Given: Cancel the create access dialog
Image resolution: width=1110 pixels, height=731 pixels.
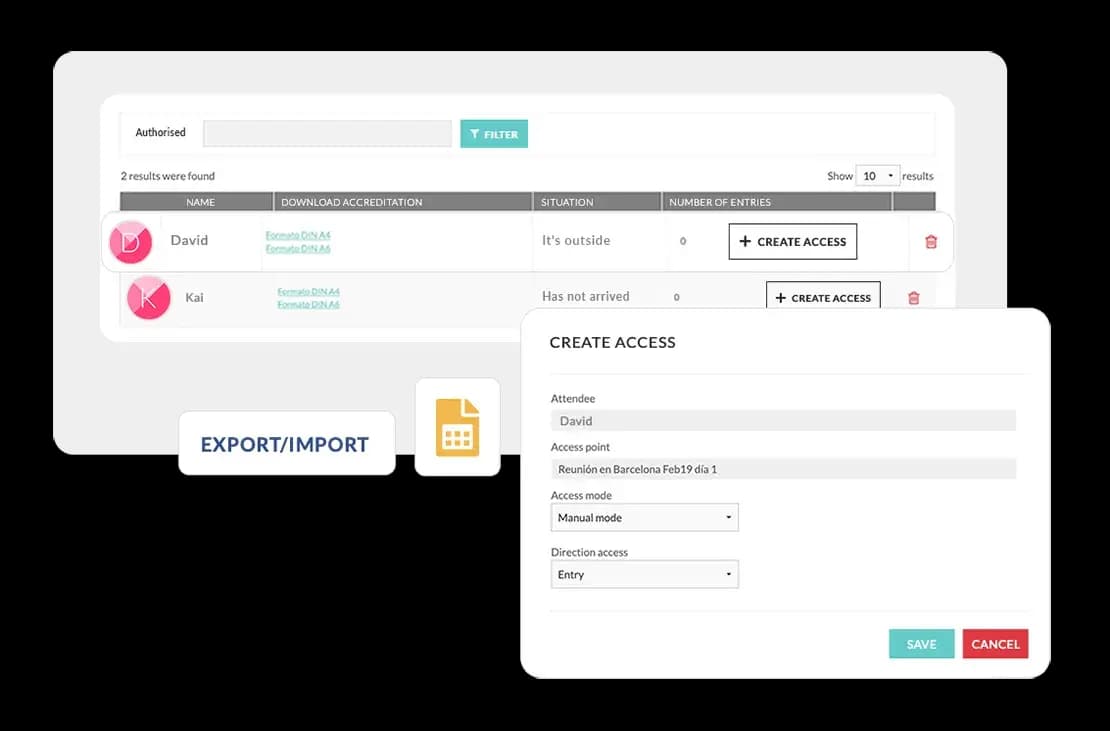Looking at the screenshot, I should (995, 644).
